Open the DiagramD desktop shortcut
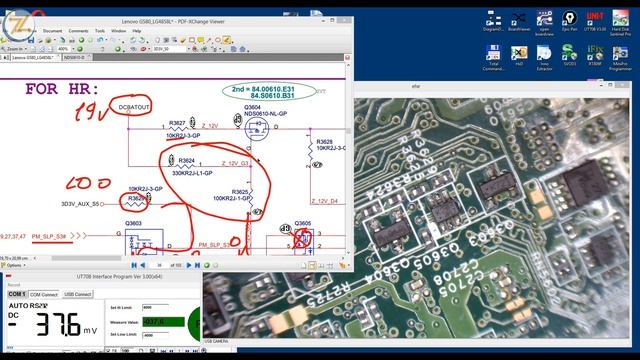Screen dimensions: 640x360 tap(493, 22)
